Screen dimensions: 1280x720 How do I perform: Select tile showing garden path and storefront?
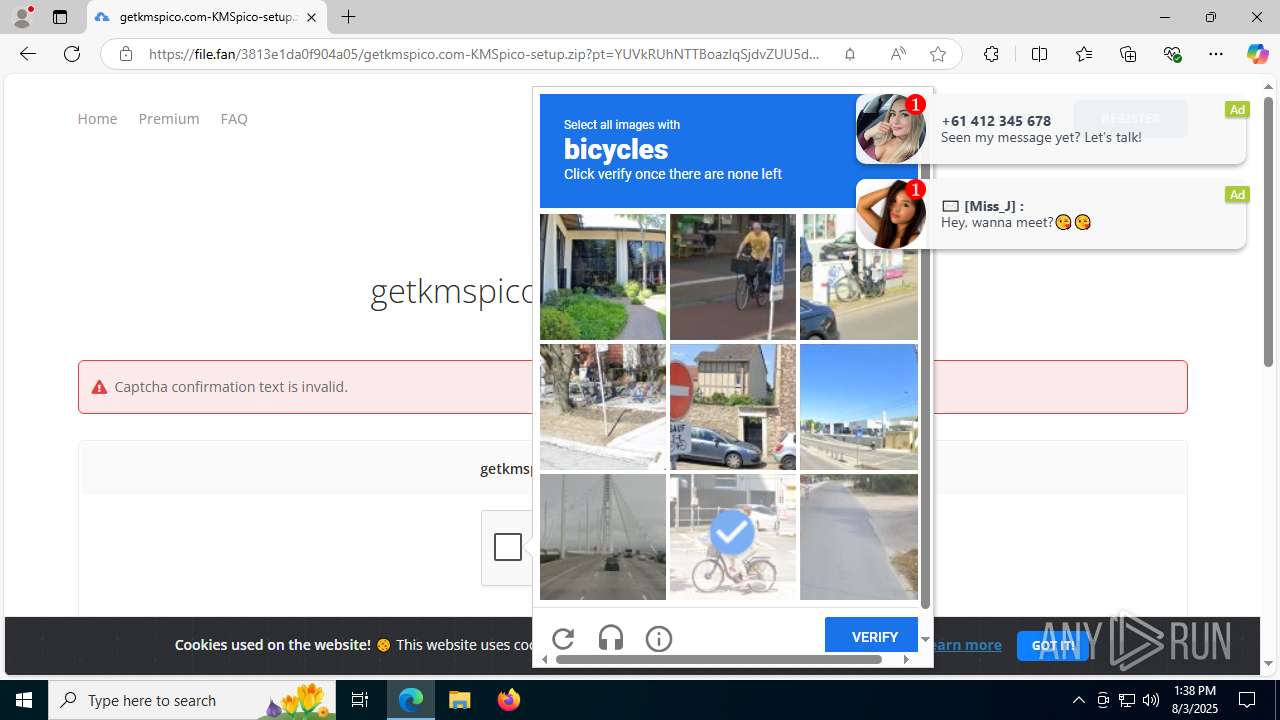coord(603,277)
